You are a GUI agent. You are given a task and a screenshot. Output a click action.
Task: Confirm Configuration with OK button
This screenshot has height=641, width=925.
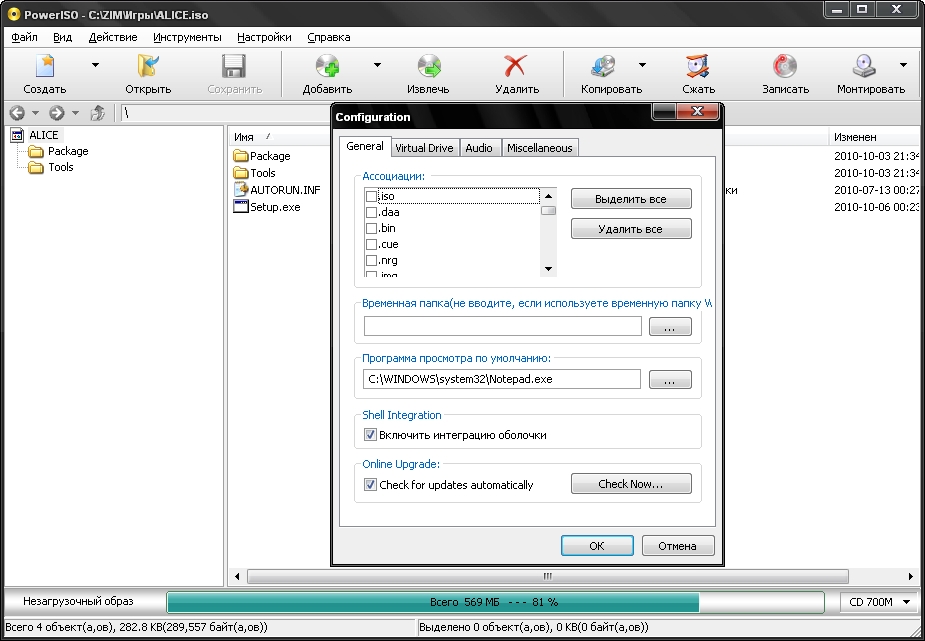(597, 545)
